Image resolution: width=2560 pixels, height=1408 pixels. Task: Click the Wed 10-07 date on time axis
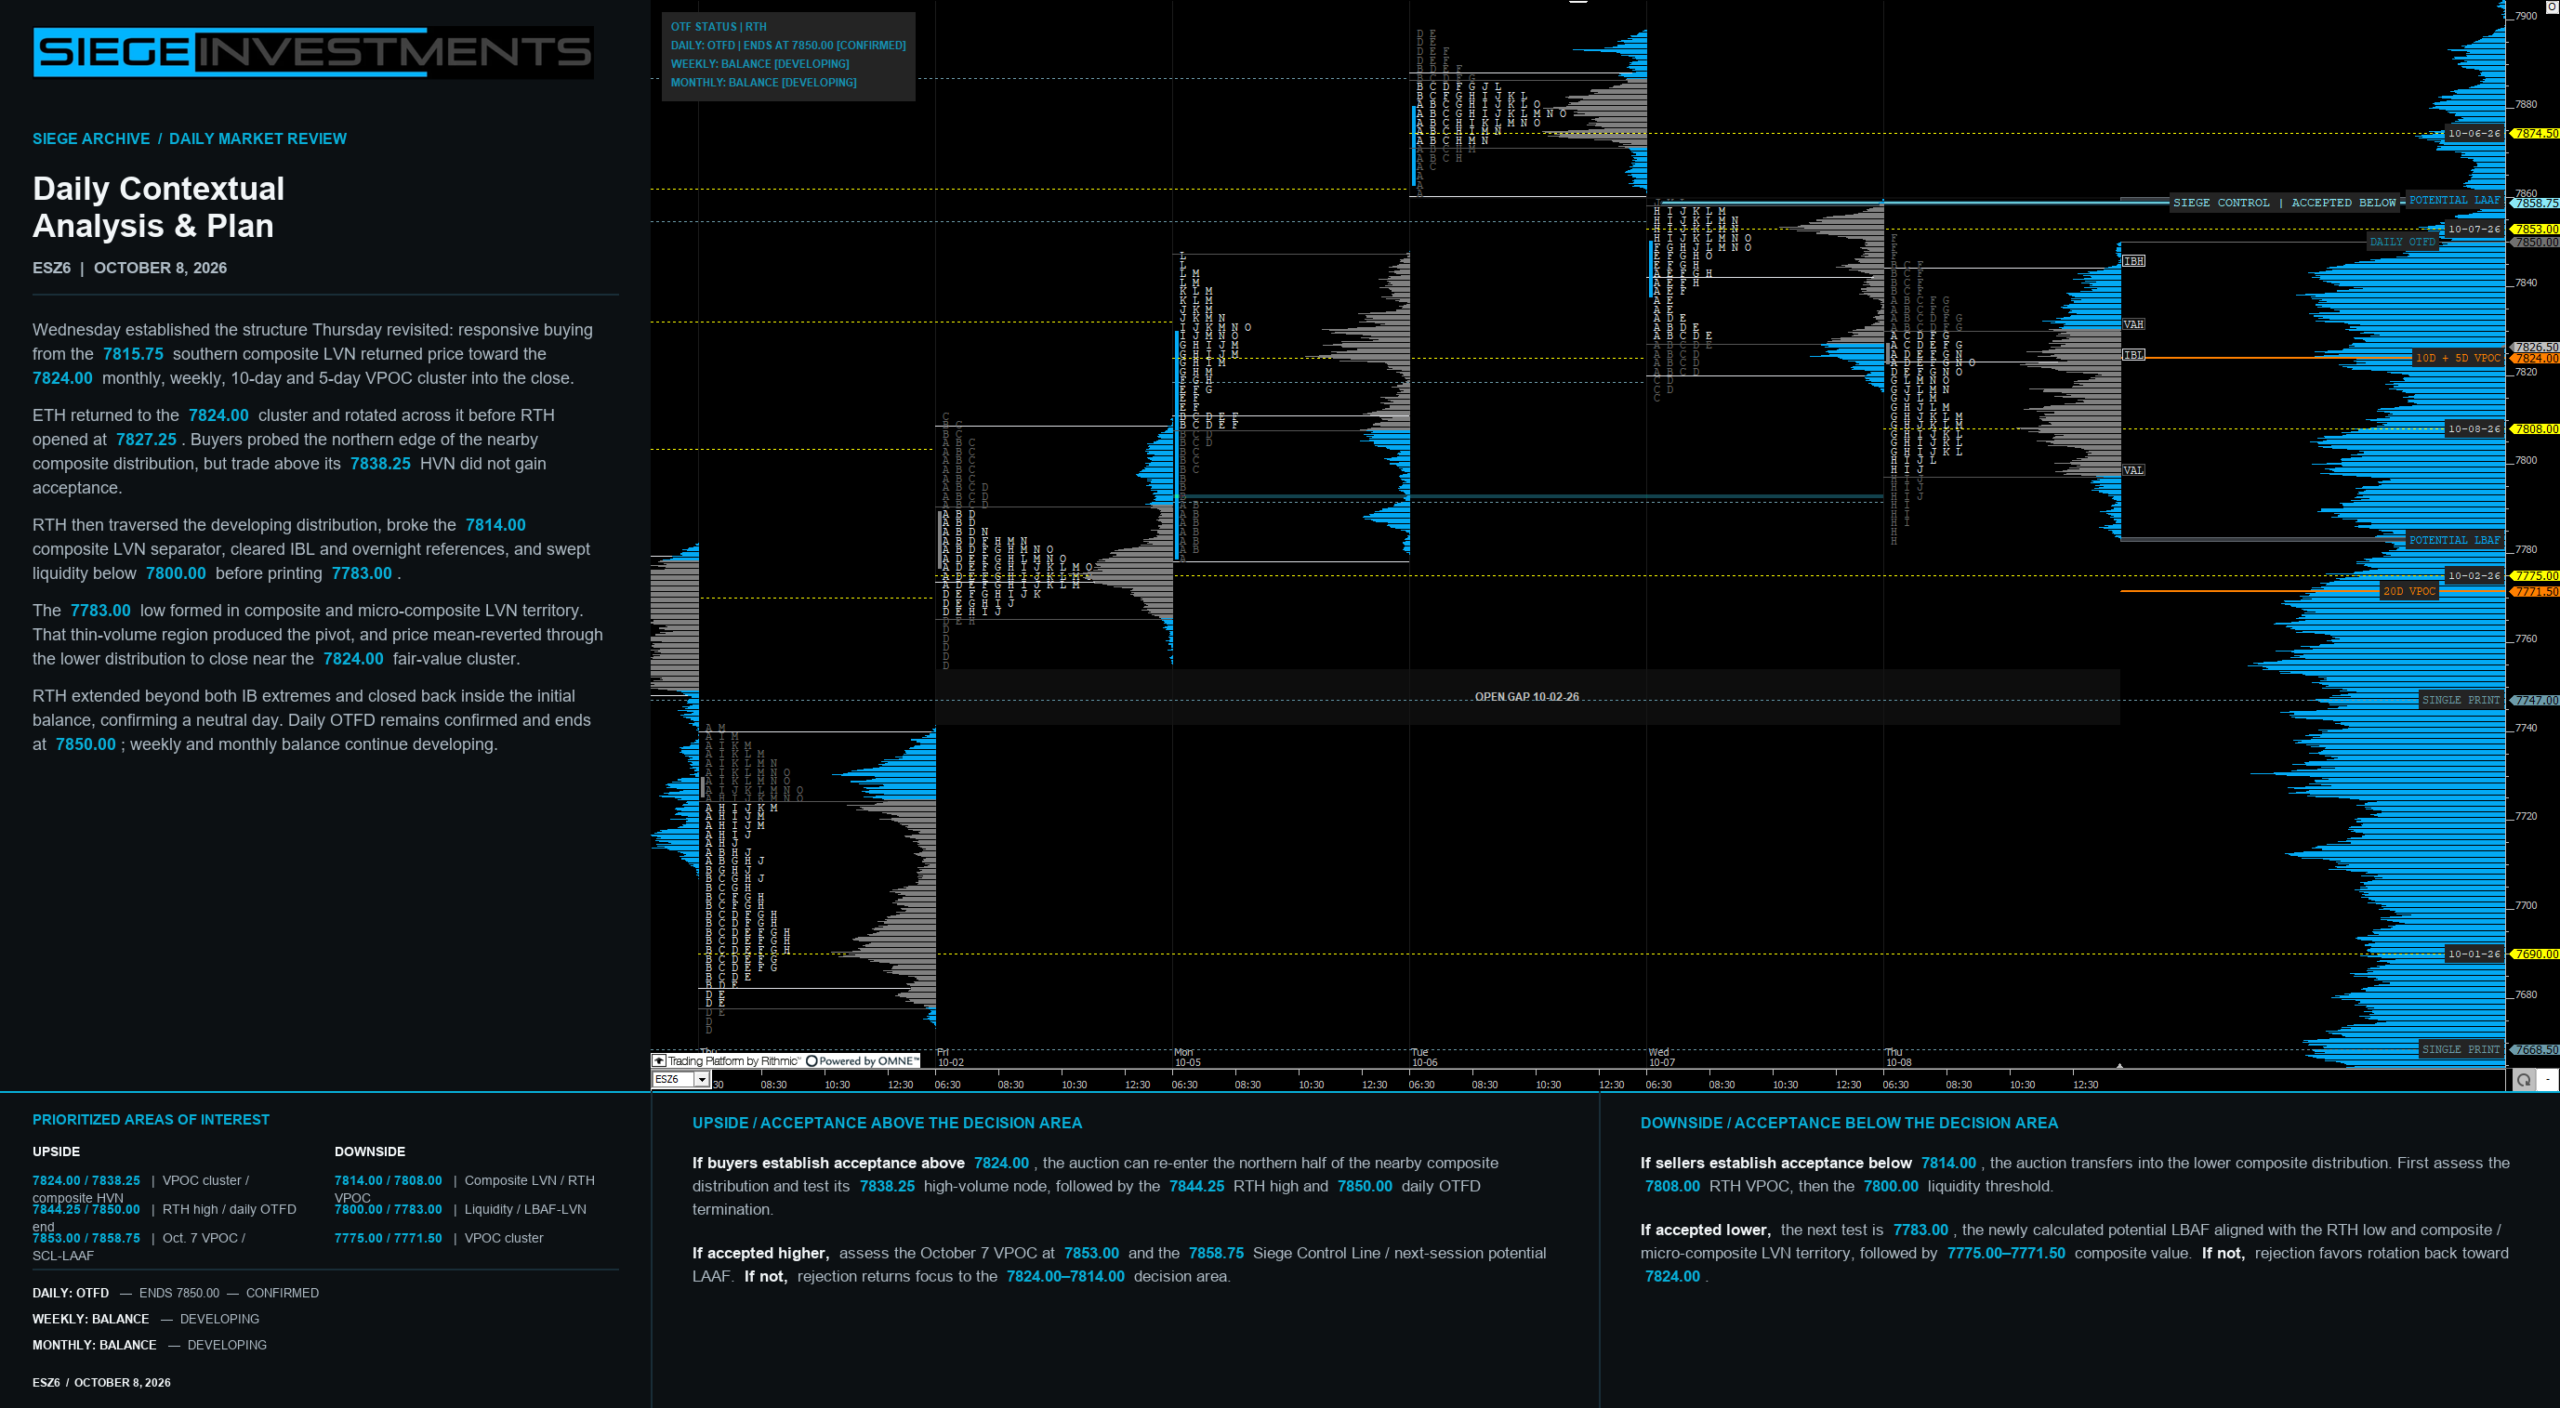[x=1661, y=1057]
